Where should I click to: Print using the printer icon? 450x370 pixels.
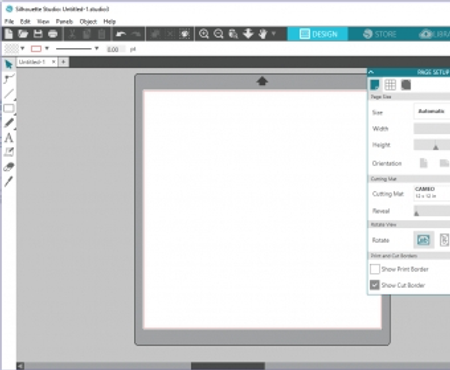tap(53, 34)
